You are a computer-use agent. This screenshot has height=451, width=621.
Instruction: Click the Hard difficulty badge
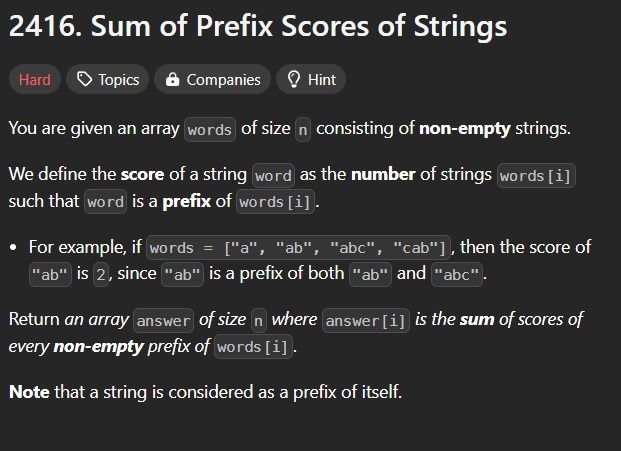coord(35,80)
